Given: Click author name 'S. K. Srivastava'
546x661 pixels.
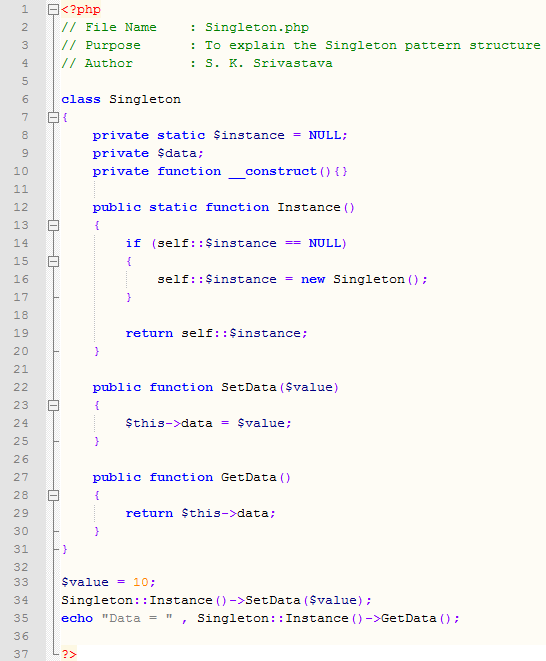Looking at the screenshot, I should (x=269, y=63).
